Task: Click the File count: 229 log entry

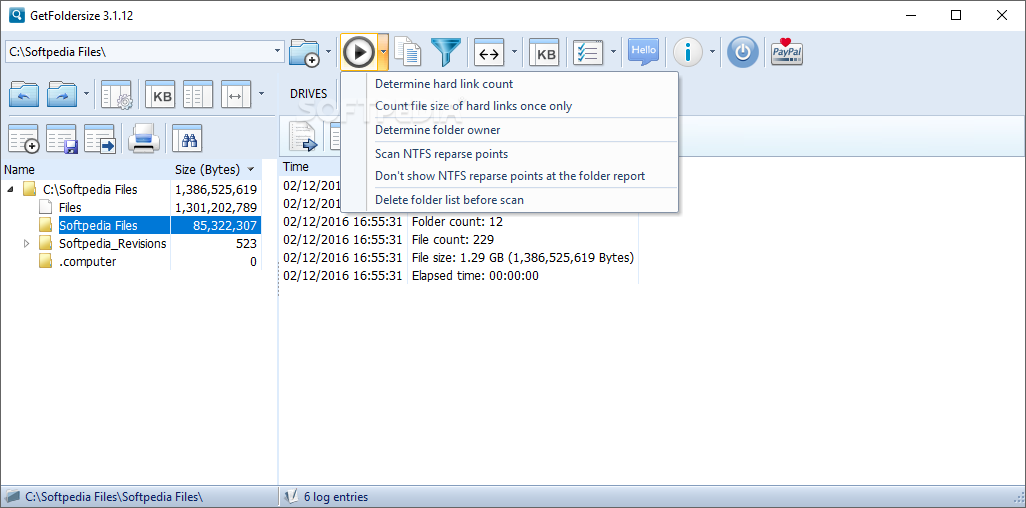Action: click(x=453, y=240)
